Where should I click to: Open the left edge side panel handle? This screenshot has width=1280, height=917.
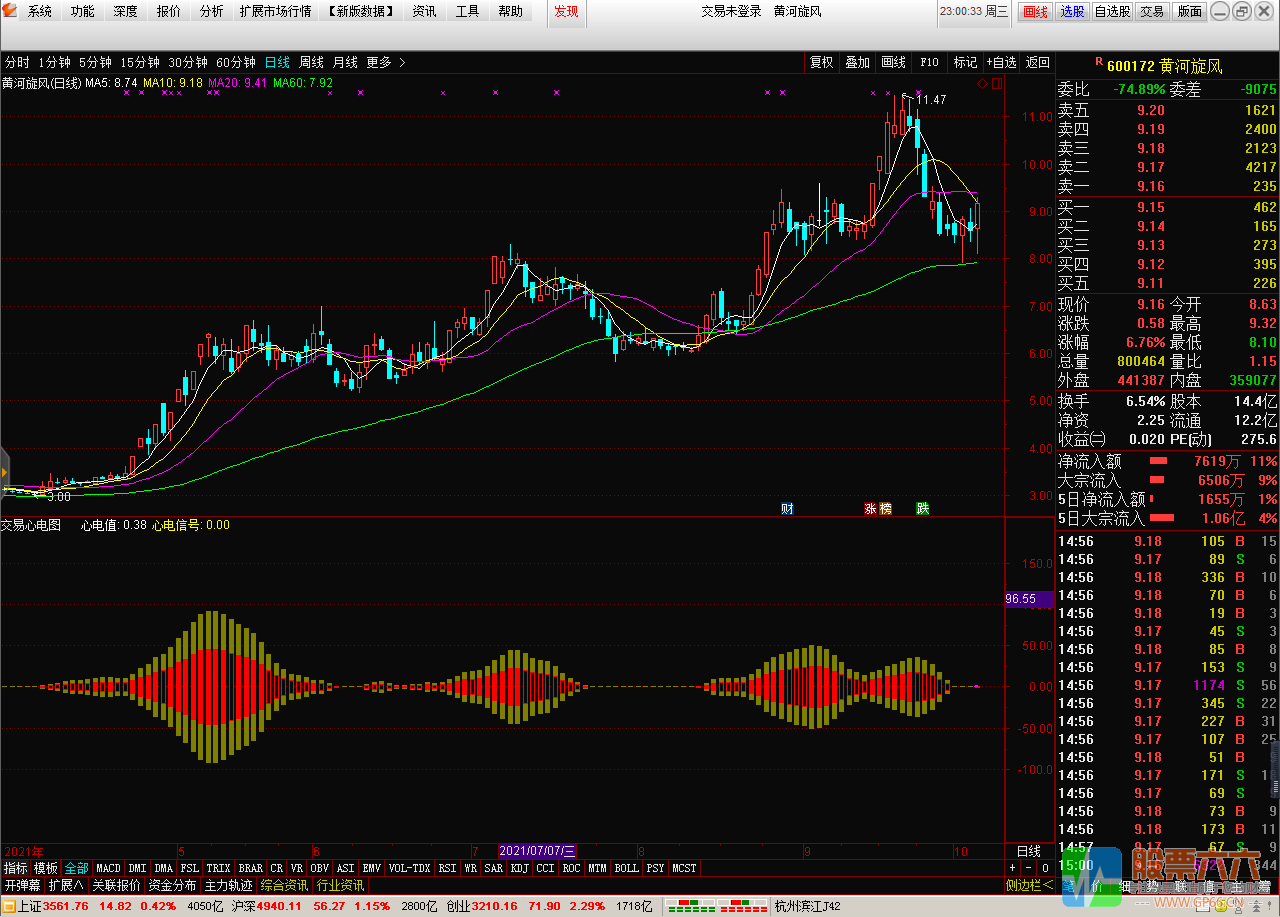click(4, 471)
